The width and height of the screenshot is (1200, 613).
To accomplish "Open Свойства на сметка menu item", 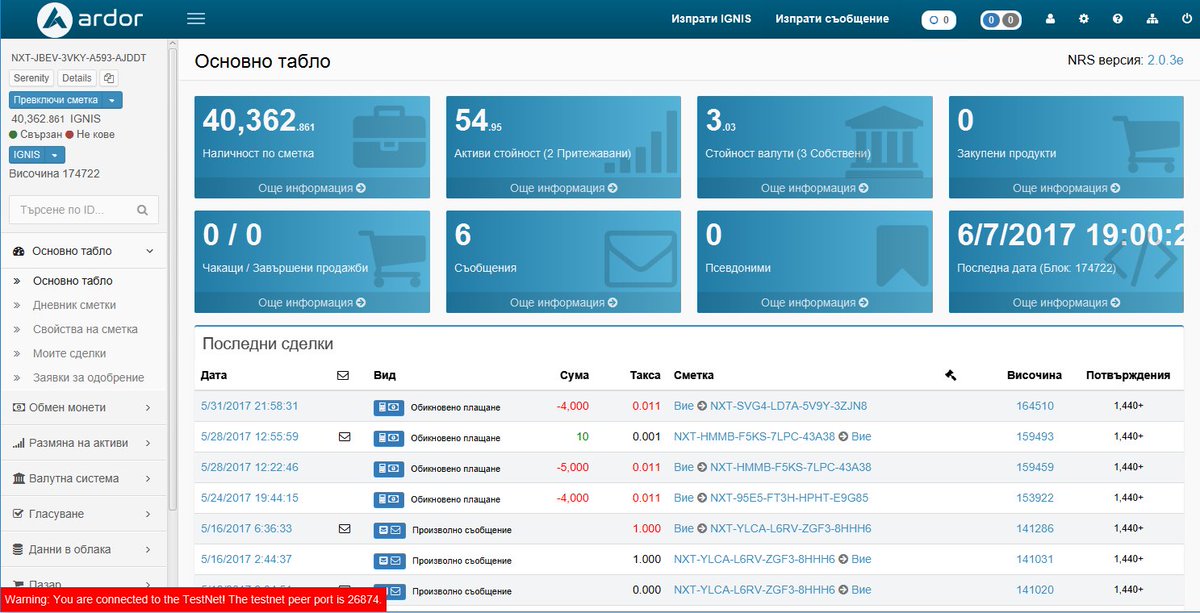I will pos(85,329).
